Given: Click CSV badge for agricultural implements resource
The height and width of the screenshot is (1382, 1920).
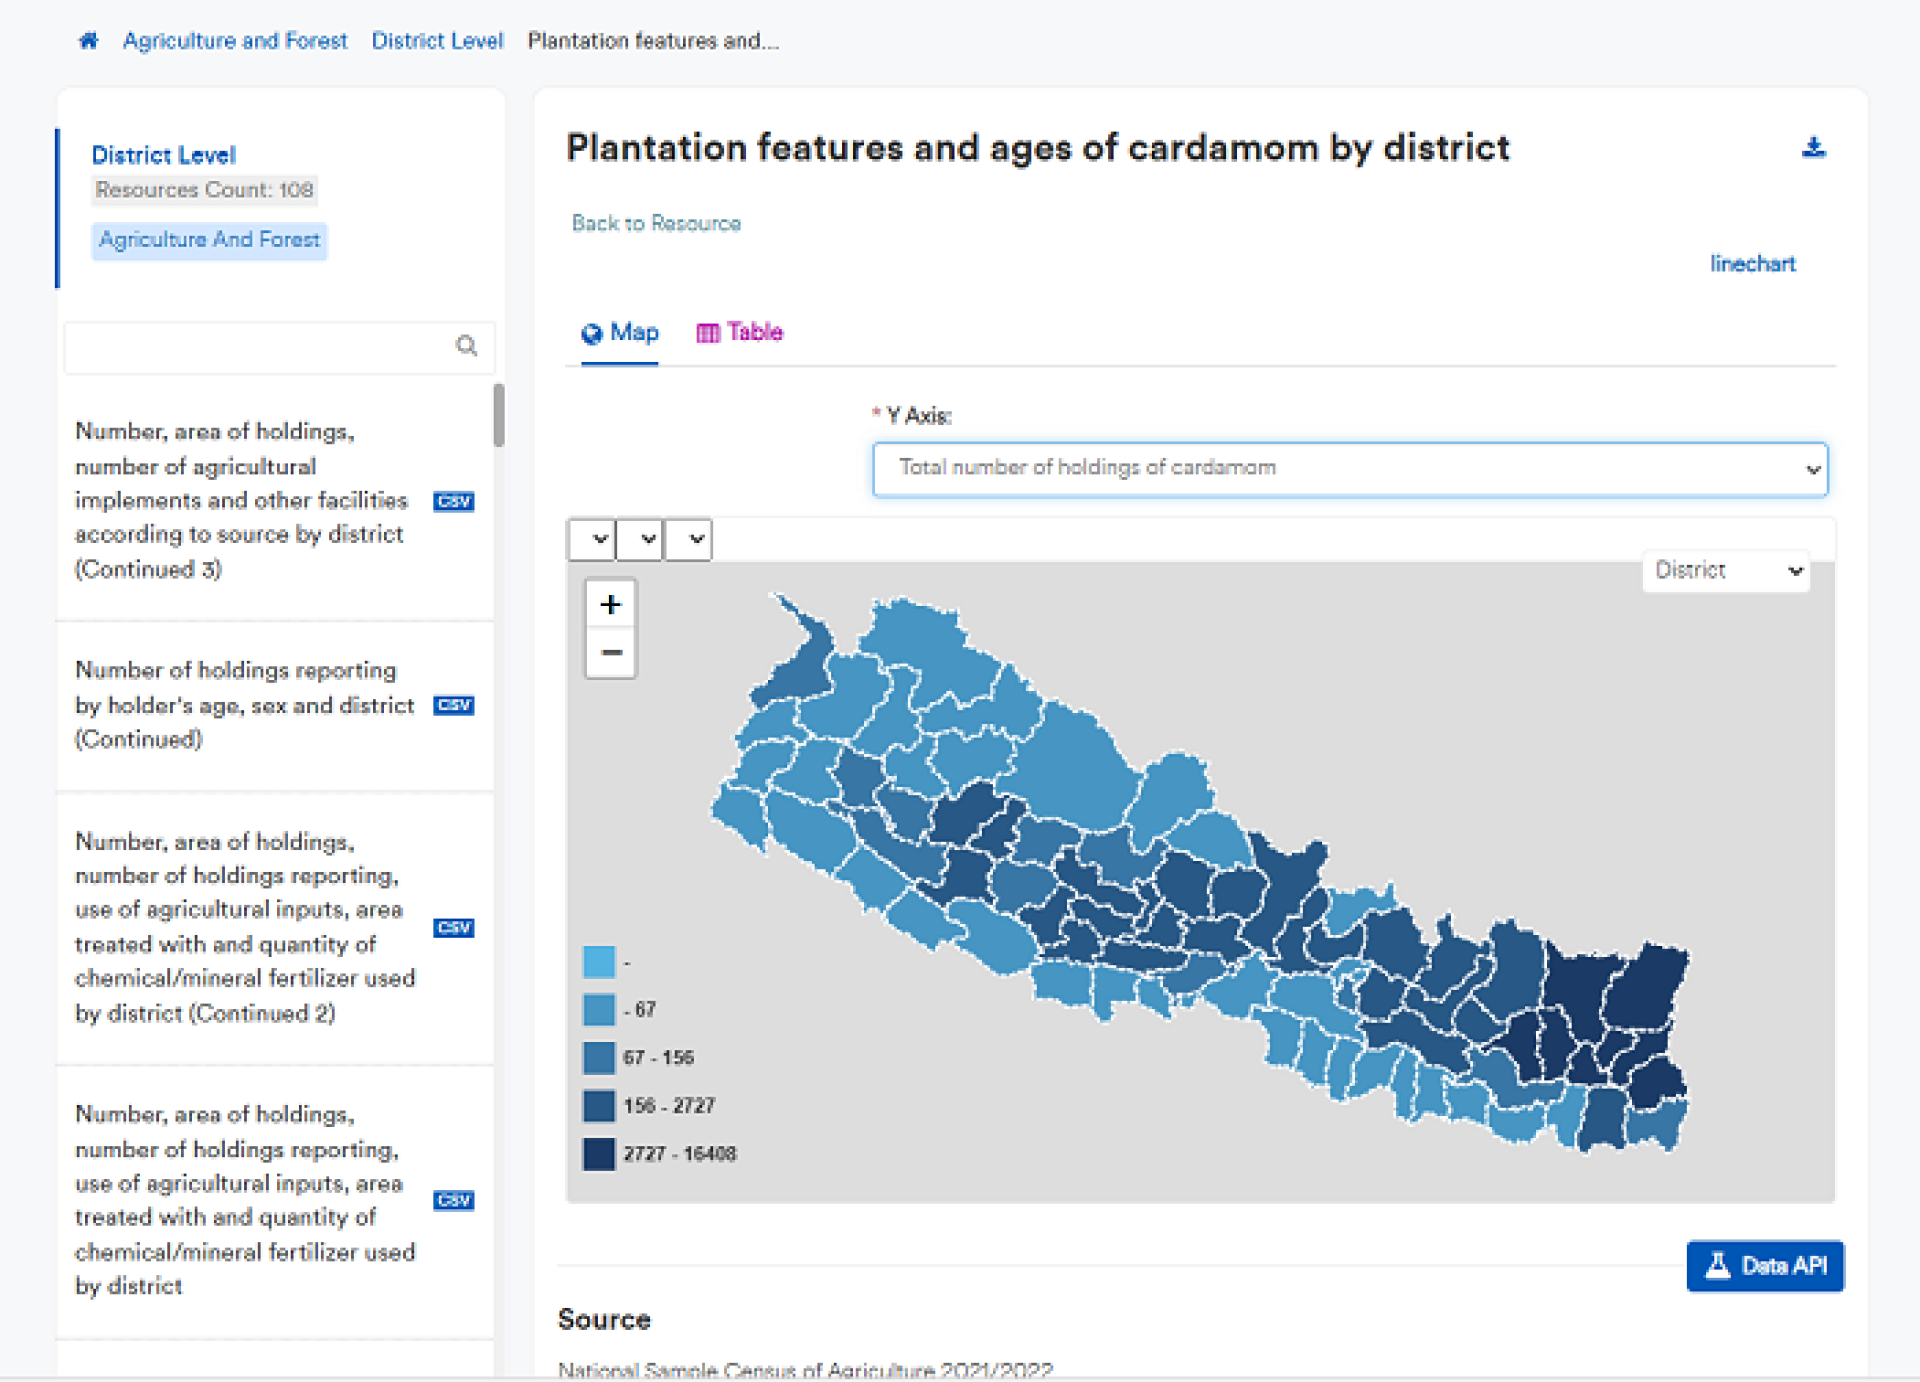Looking at the screenshot, I should pos(454,501).
